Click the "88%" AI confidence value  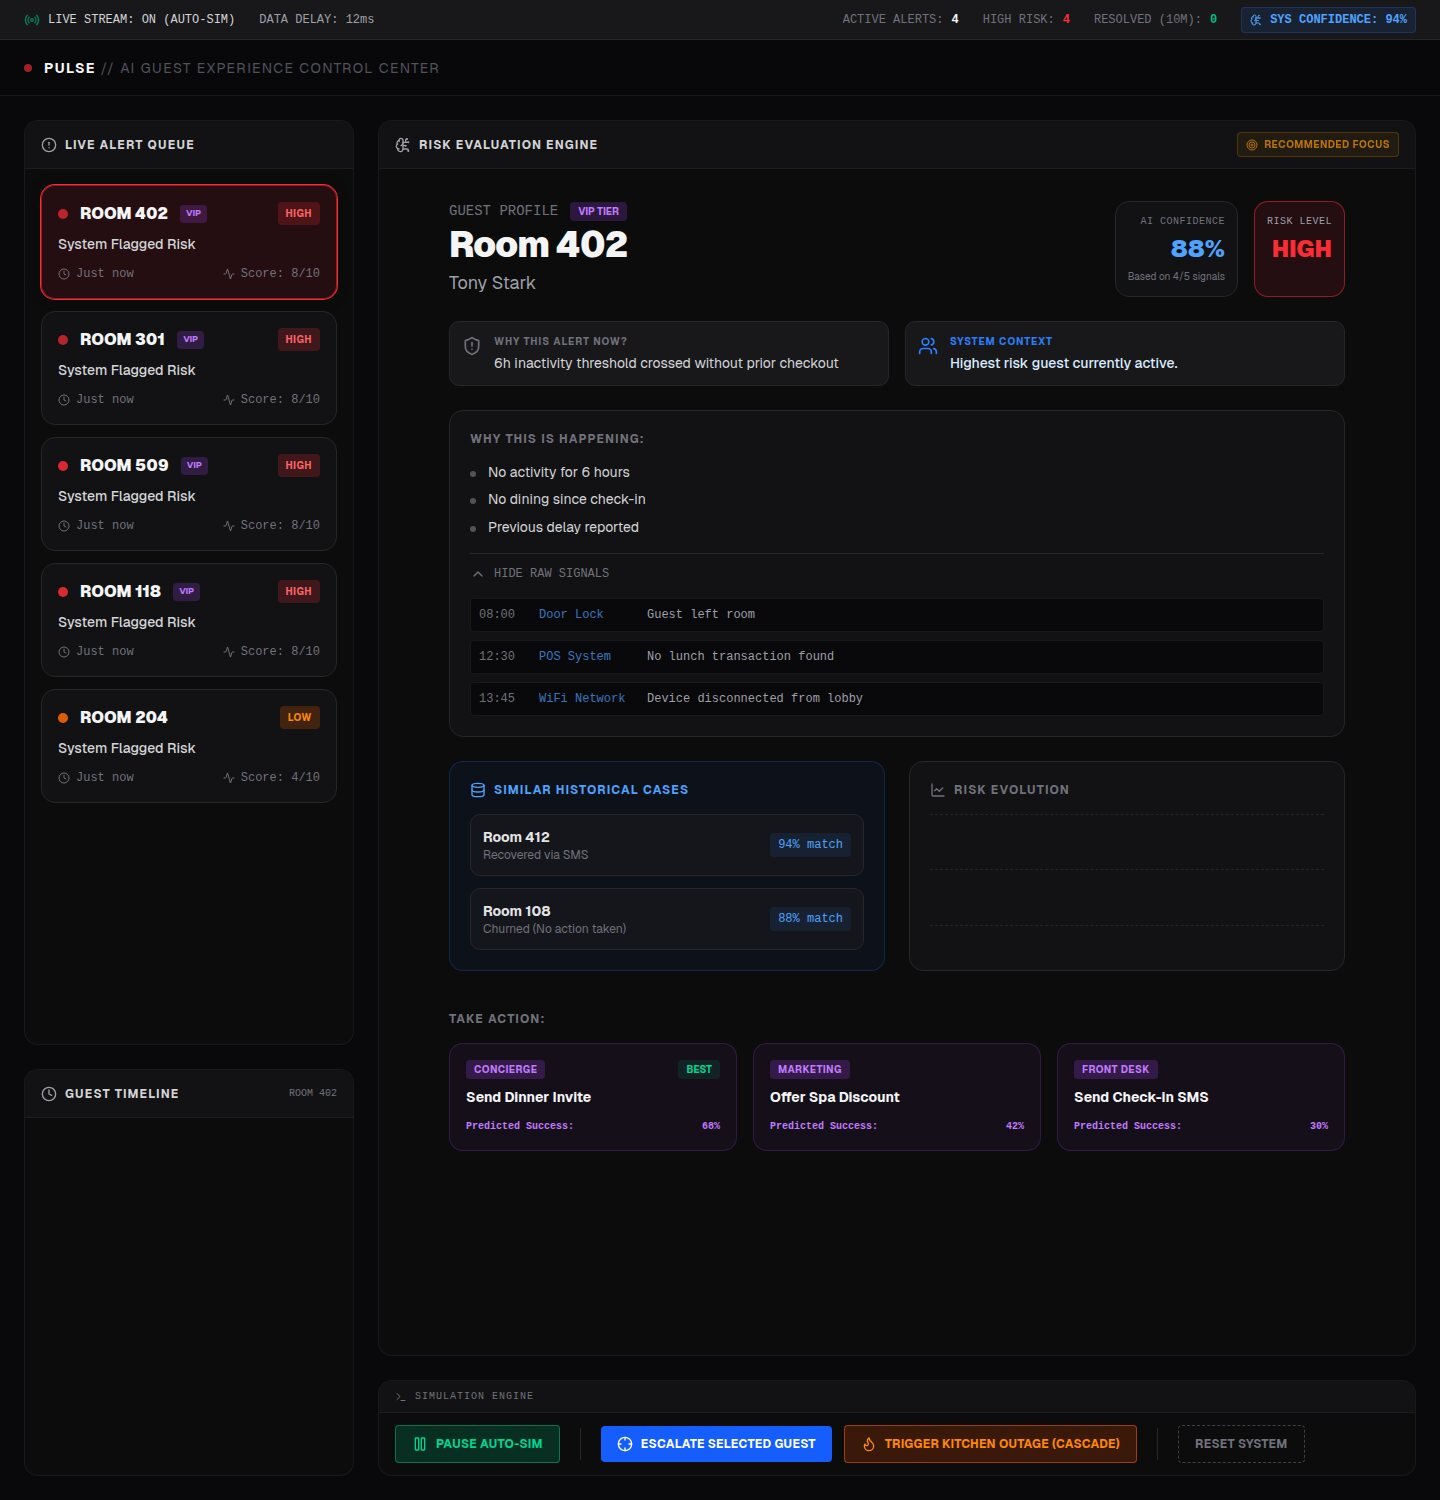1197,249
